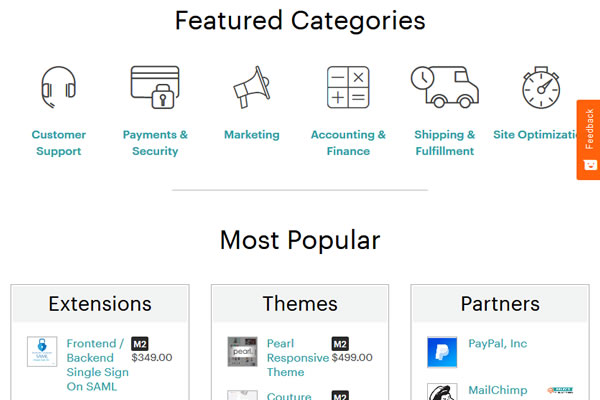This screenshot has width=600, height=400.
Task: Click the Shipping & Fulfillment truck icon
Action: pyautogui.click(x=444, y=88)
